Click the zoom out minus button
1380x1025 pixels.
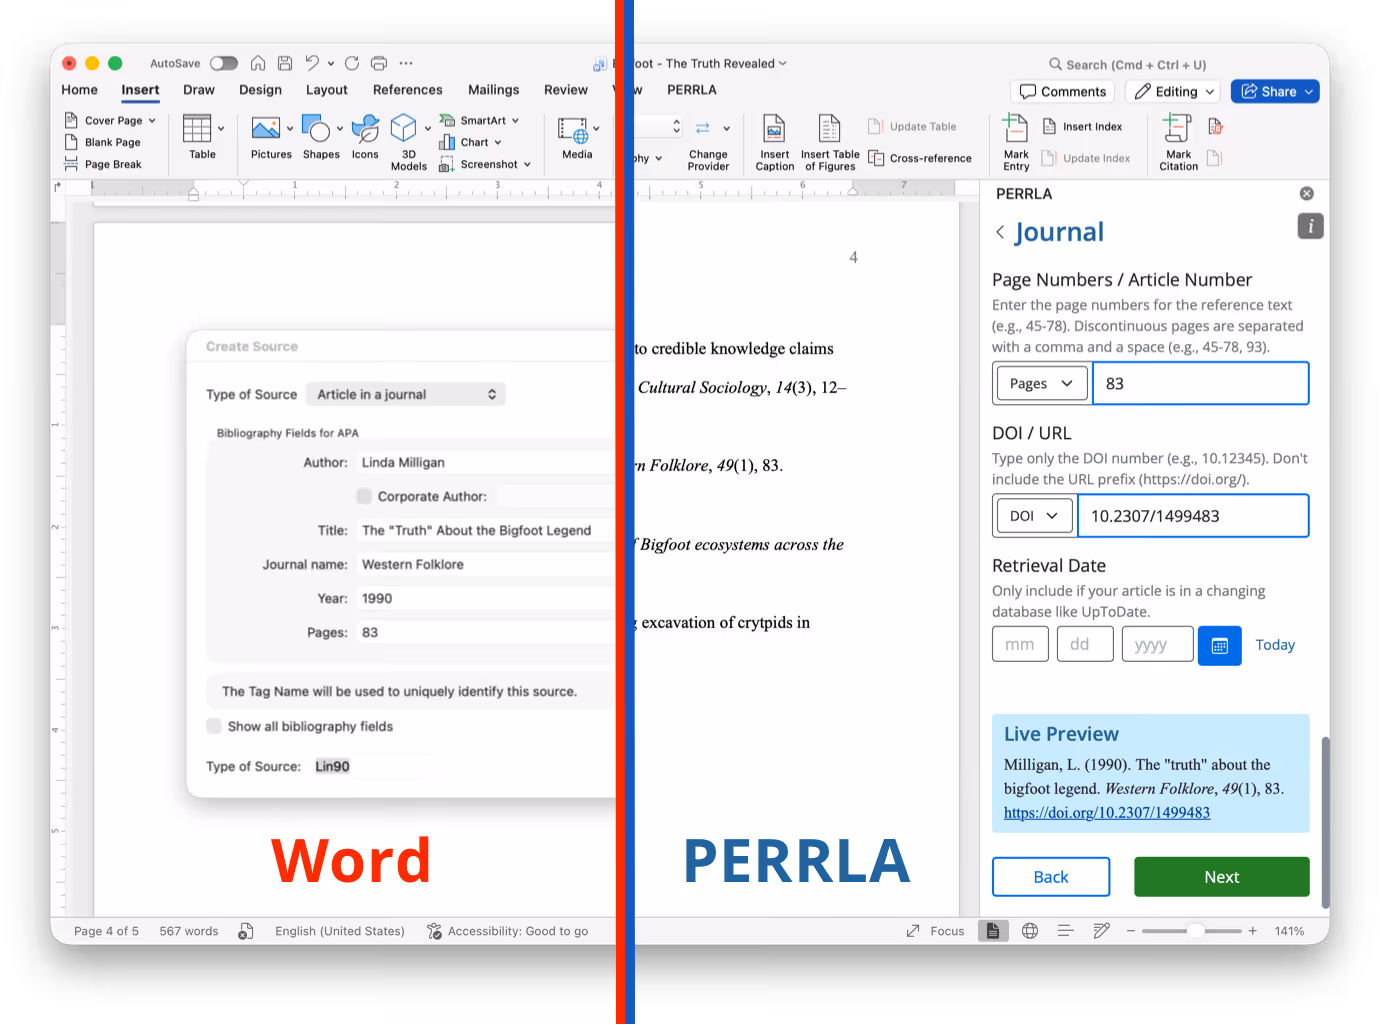[1131, 931]
